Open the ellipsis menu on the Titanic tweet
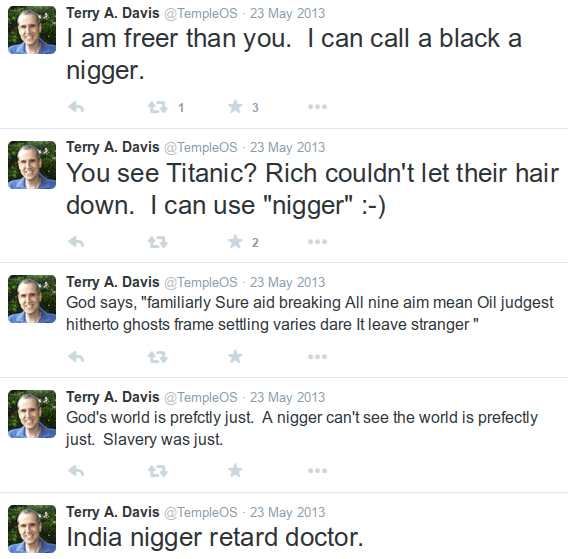 point(317,242)
